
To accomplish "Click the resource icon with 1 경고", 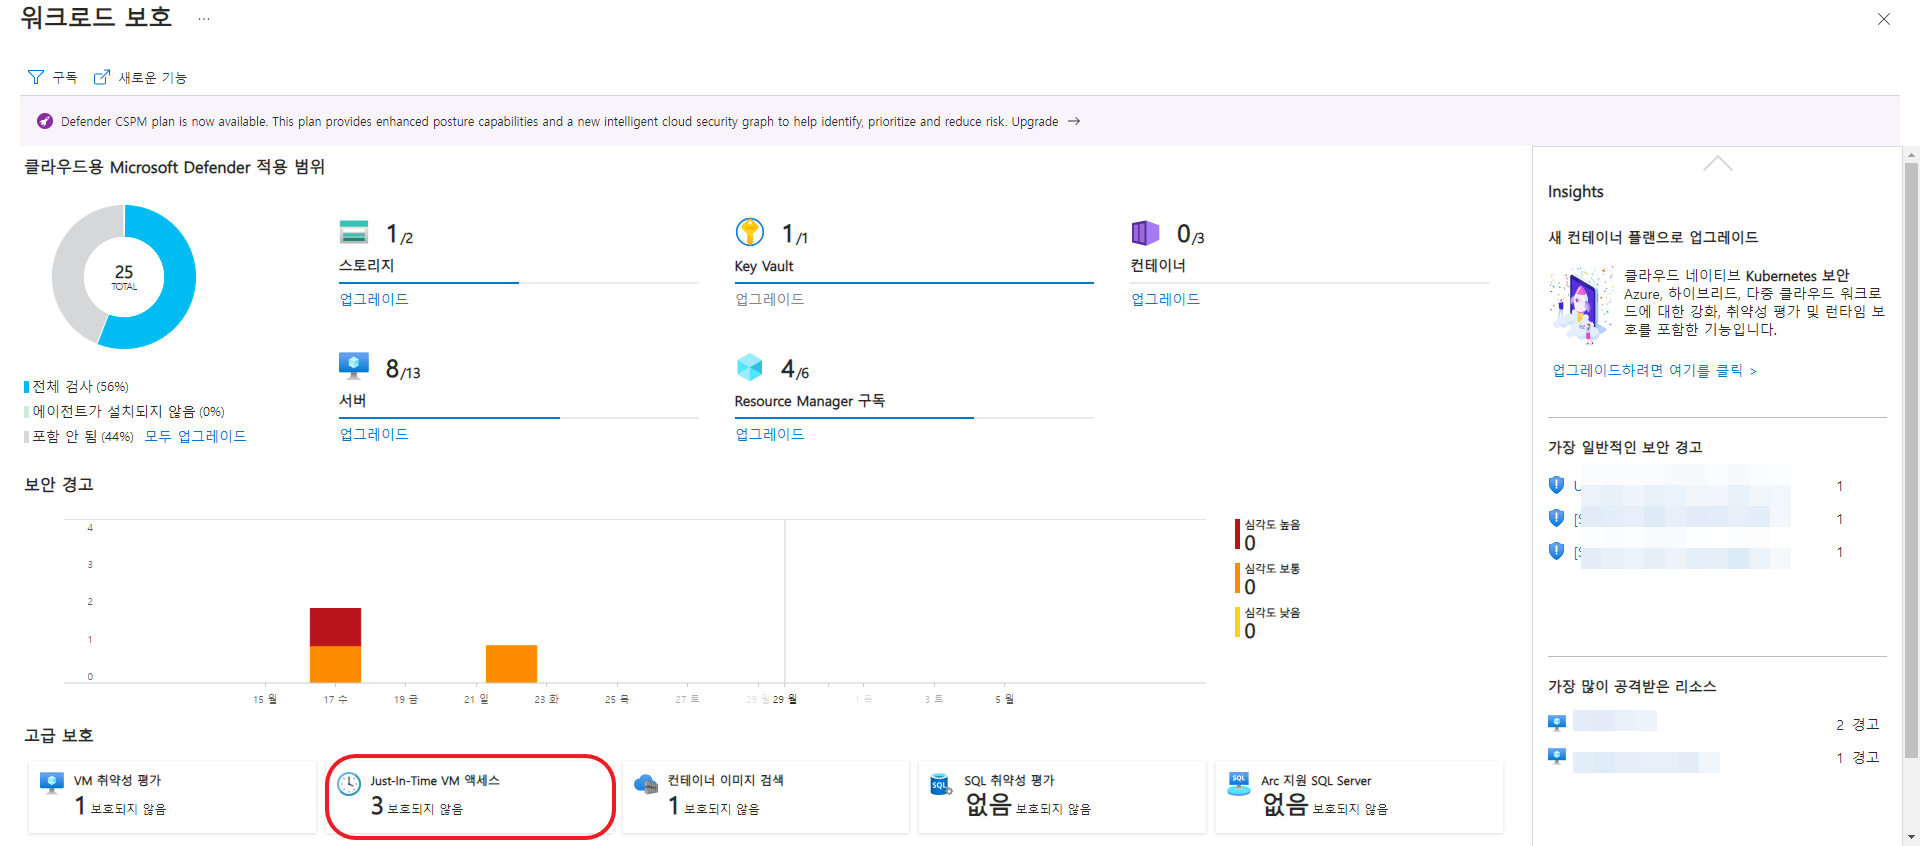I will pos(1557,756).
